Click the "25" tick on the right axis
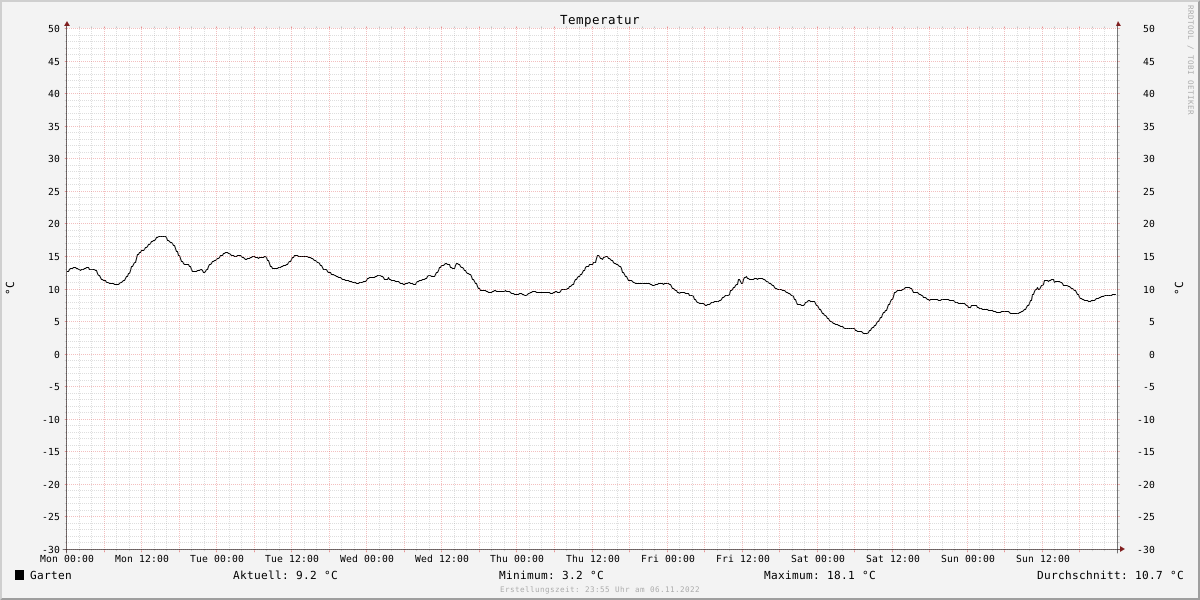The image size is (1200, 600). [1149, 192]
